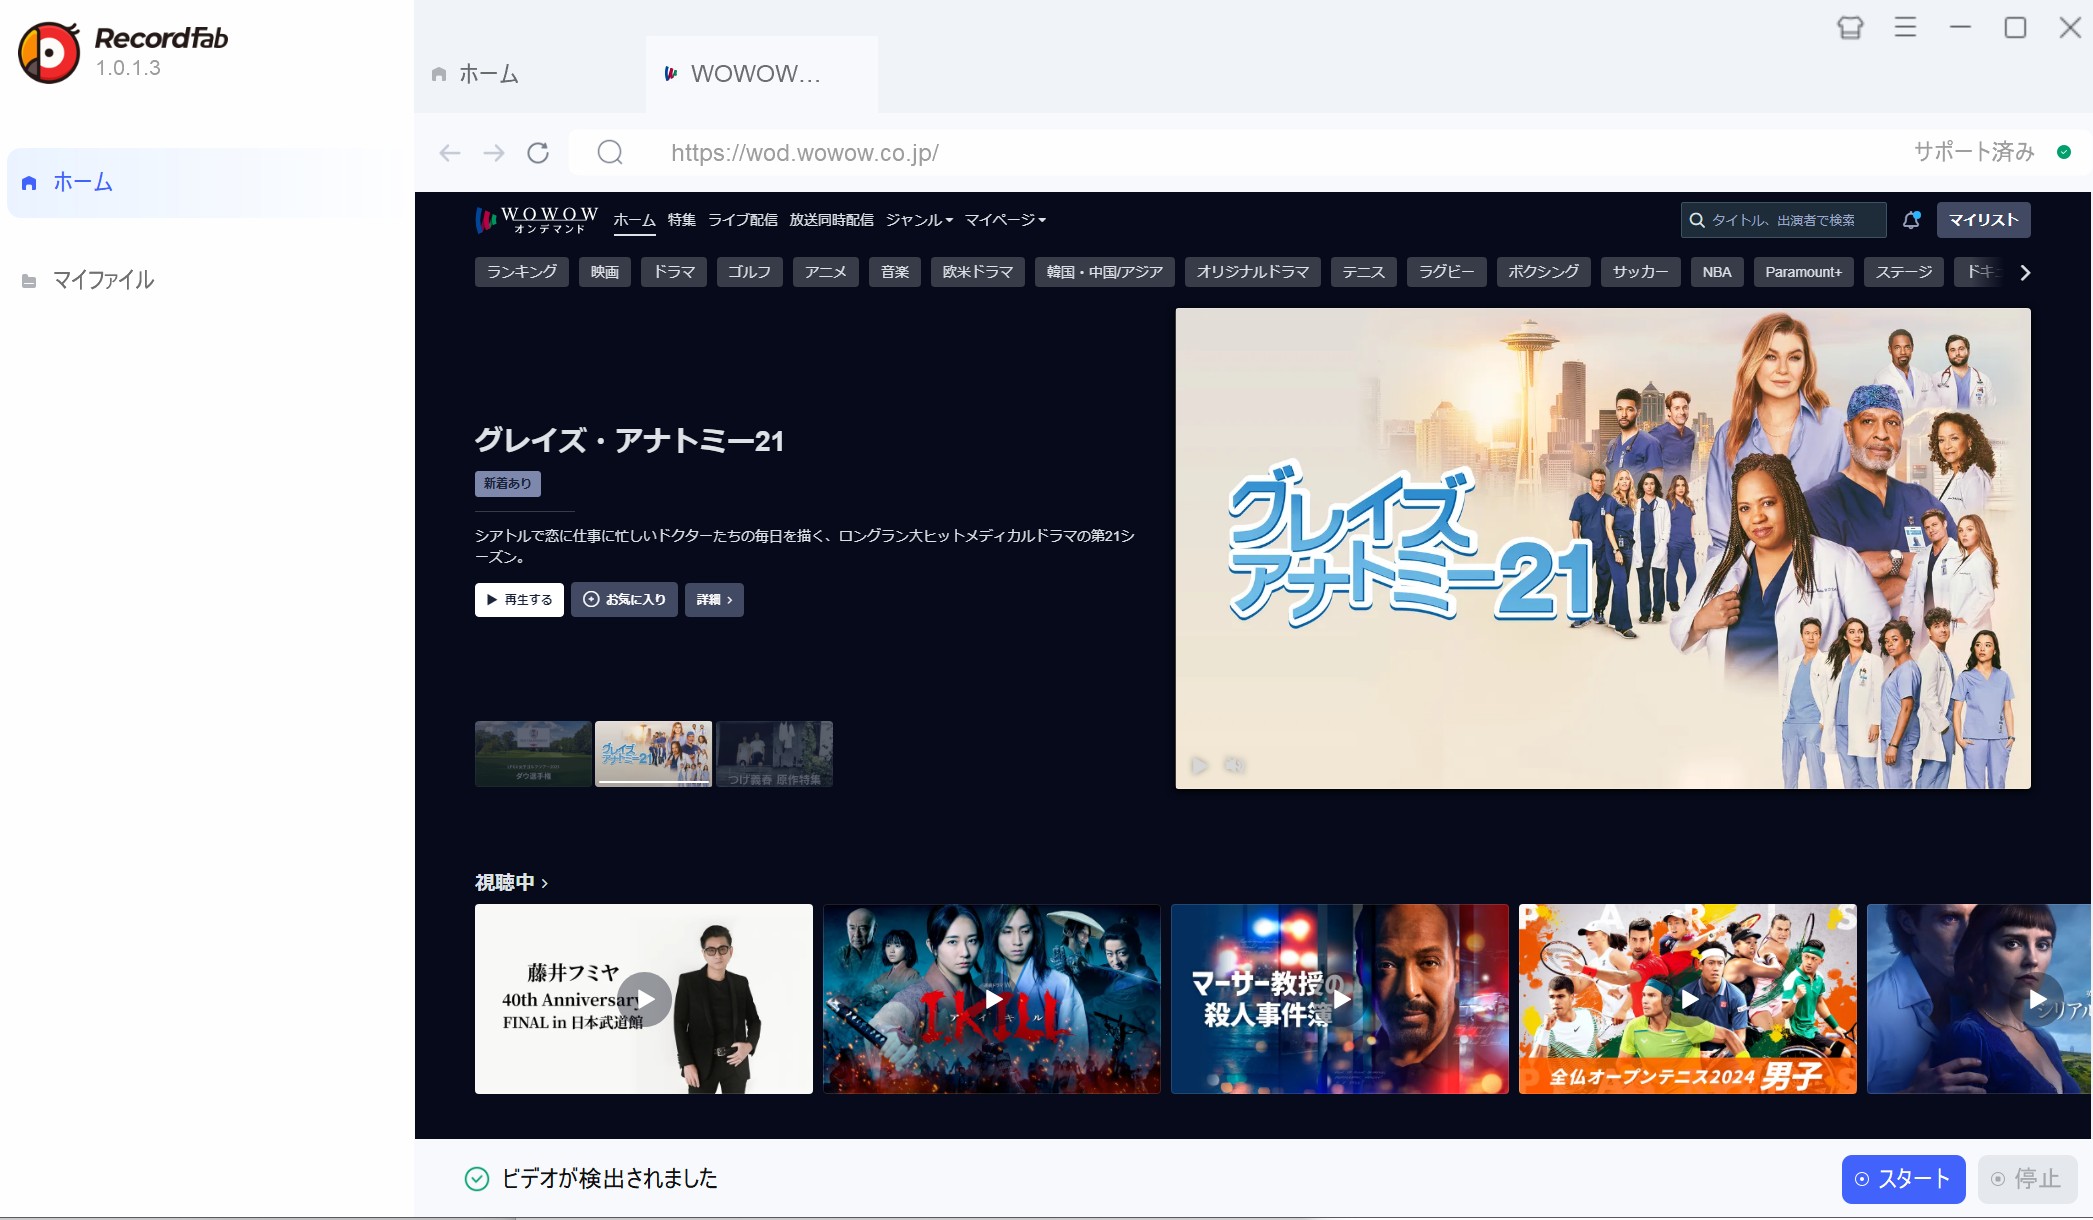Viewport: 2093px width, 1220px height.
Task: Go forward with the right arrow icon
Action: coord(494,153)
